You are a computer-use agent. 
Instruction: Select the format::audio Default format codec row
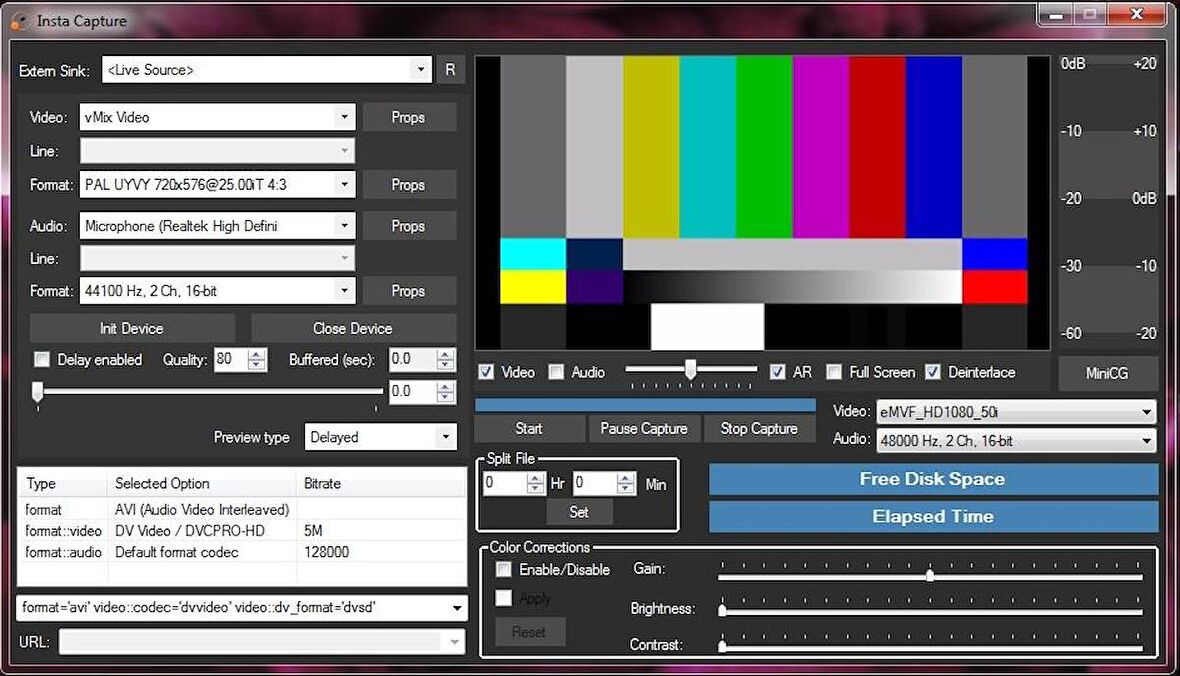click(242, 552)
